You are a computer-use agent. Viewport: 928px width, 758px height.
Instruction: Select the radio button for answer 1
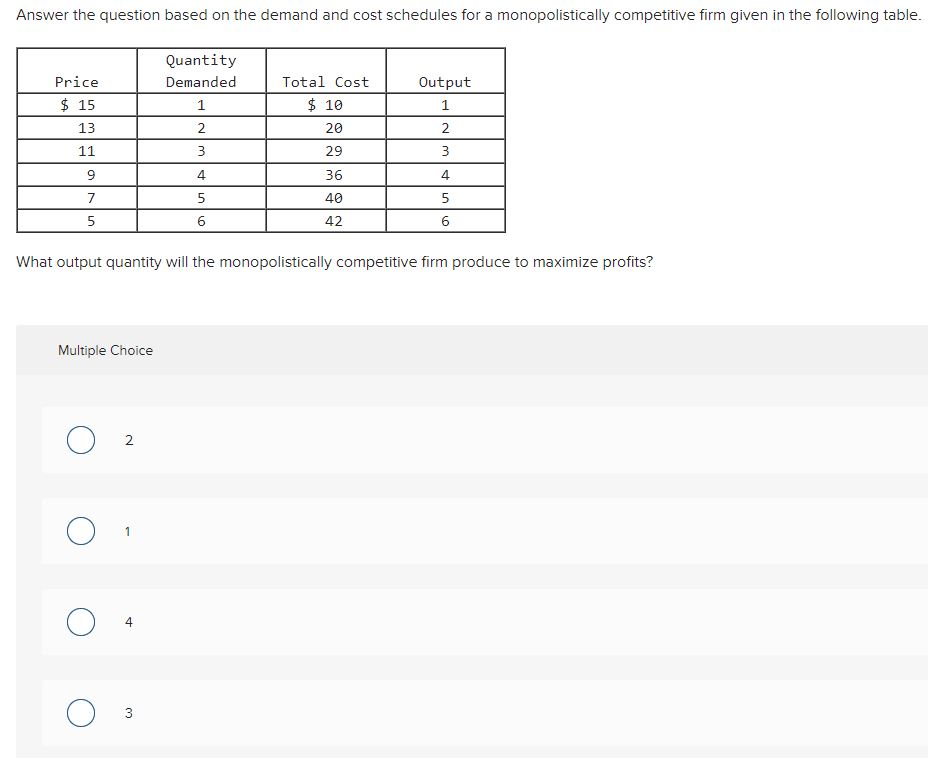[x=81, y=531]
